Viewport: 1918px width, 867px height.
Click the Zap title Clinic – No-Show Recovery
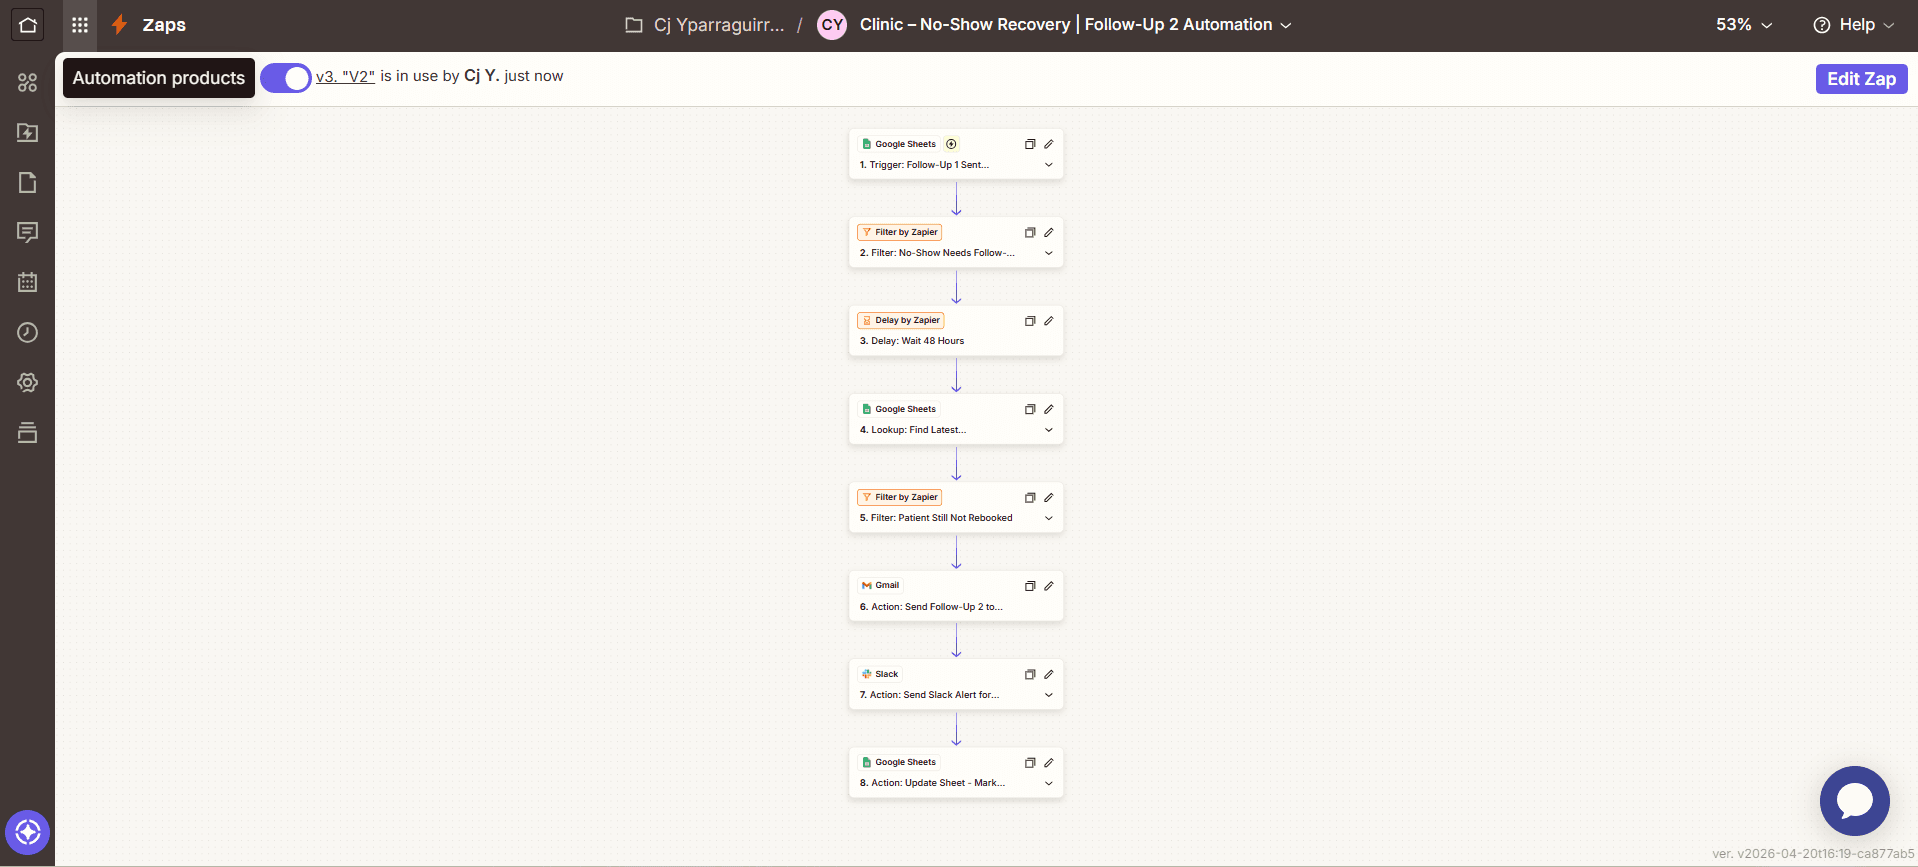[x=1066, y=25]
